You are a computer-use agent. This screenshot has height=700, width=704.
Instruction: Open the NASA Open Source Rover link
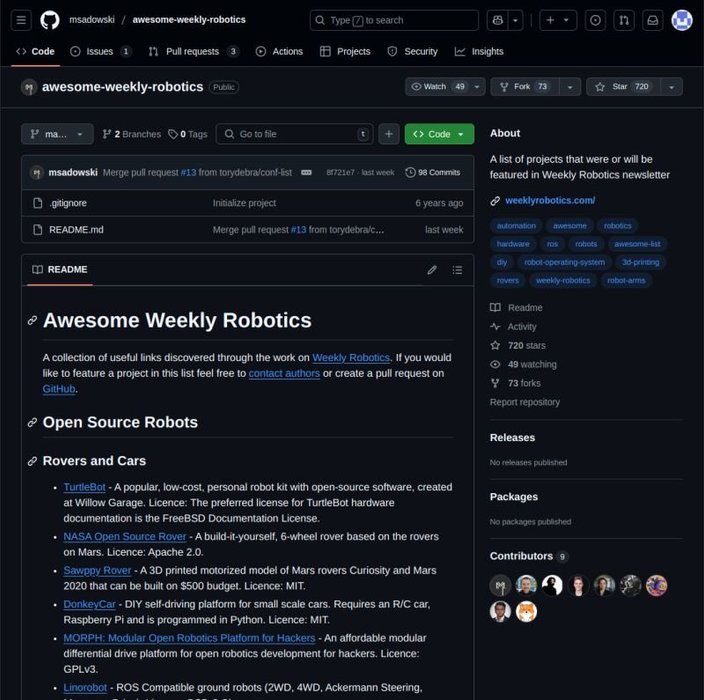[125, 537]
